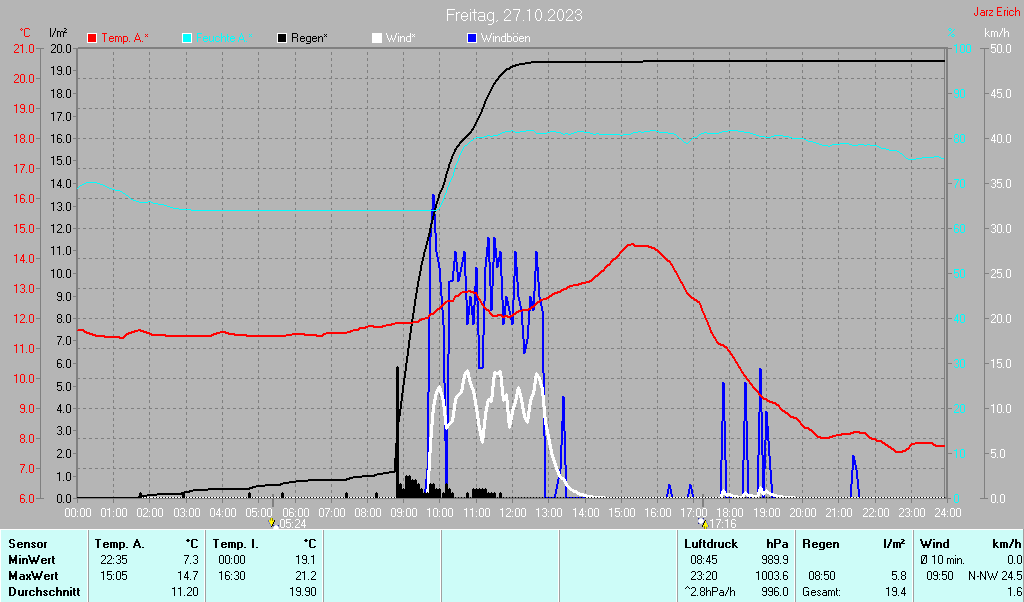Click the 'MaxWert' row label
1024x602 pixels.
point(33,577)
